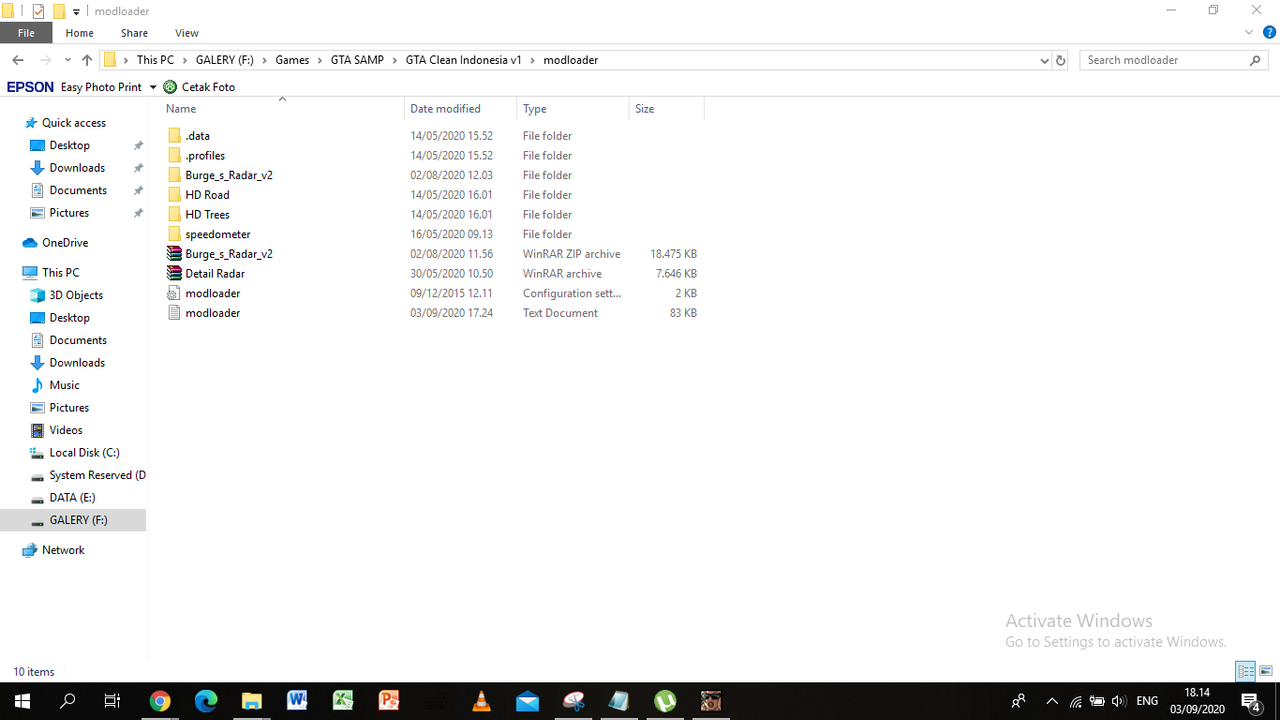The height and width of the screenshot is (720, 1280).
Task: Open the PowerPoint icon in the taskbar
Action: click(389, 701)
